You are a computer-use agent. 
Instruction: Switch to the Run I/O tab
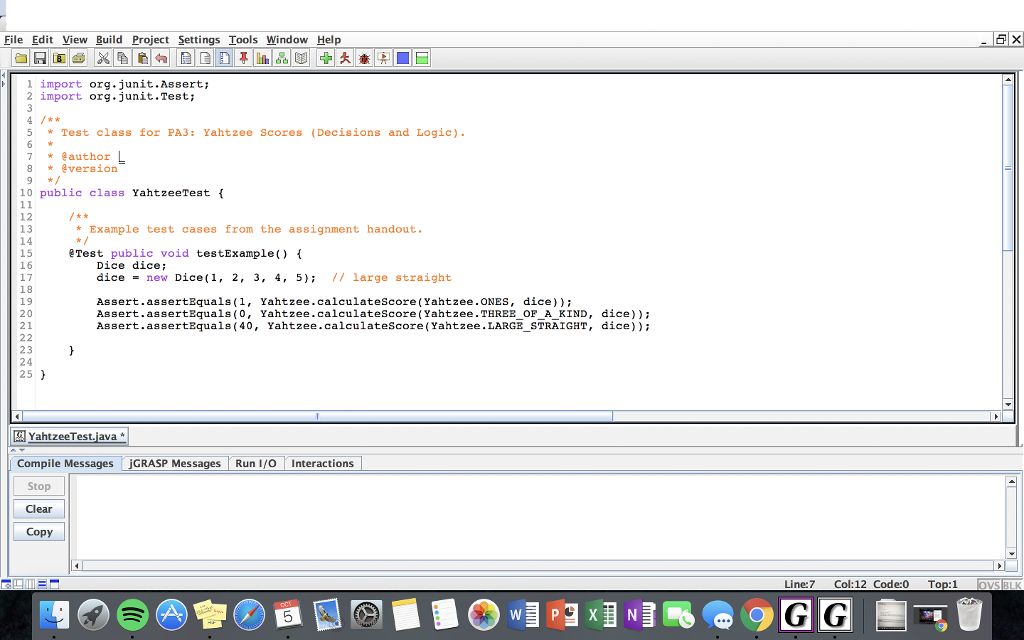(x=256, y=463)
